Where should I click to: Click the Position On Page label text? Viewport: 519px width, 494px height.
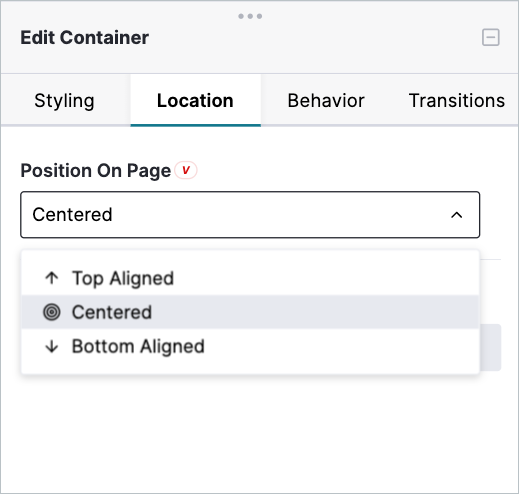tap(96, 171)
